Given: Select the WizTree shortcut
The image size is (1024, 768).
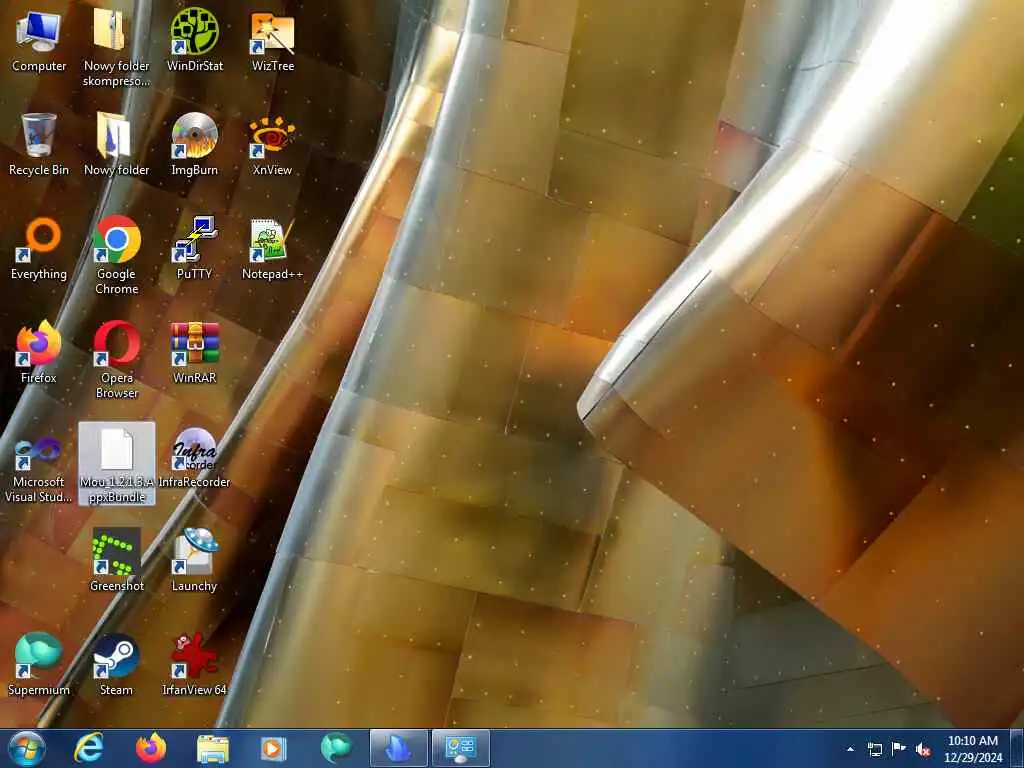Looking at the screenshot, I should [272, 40].
